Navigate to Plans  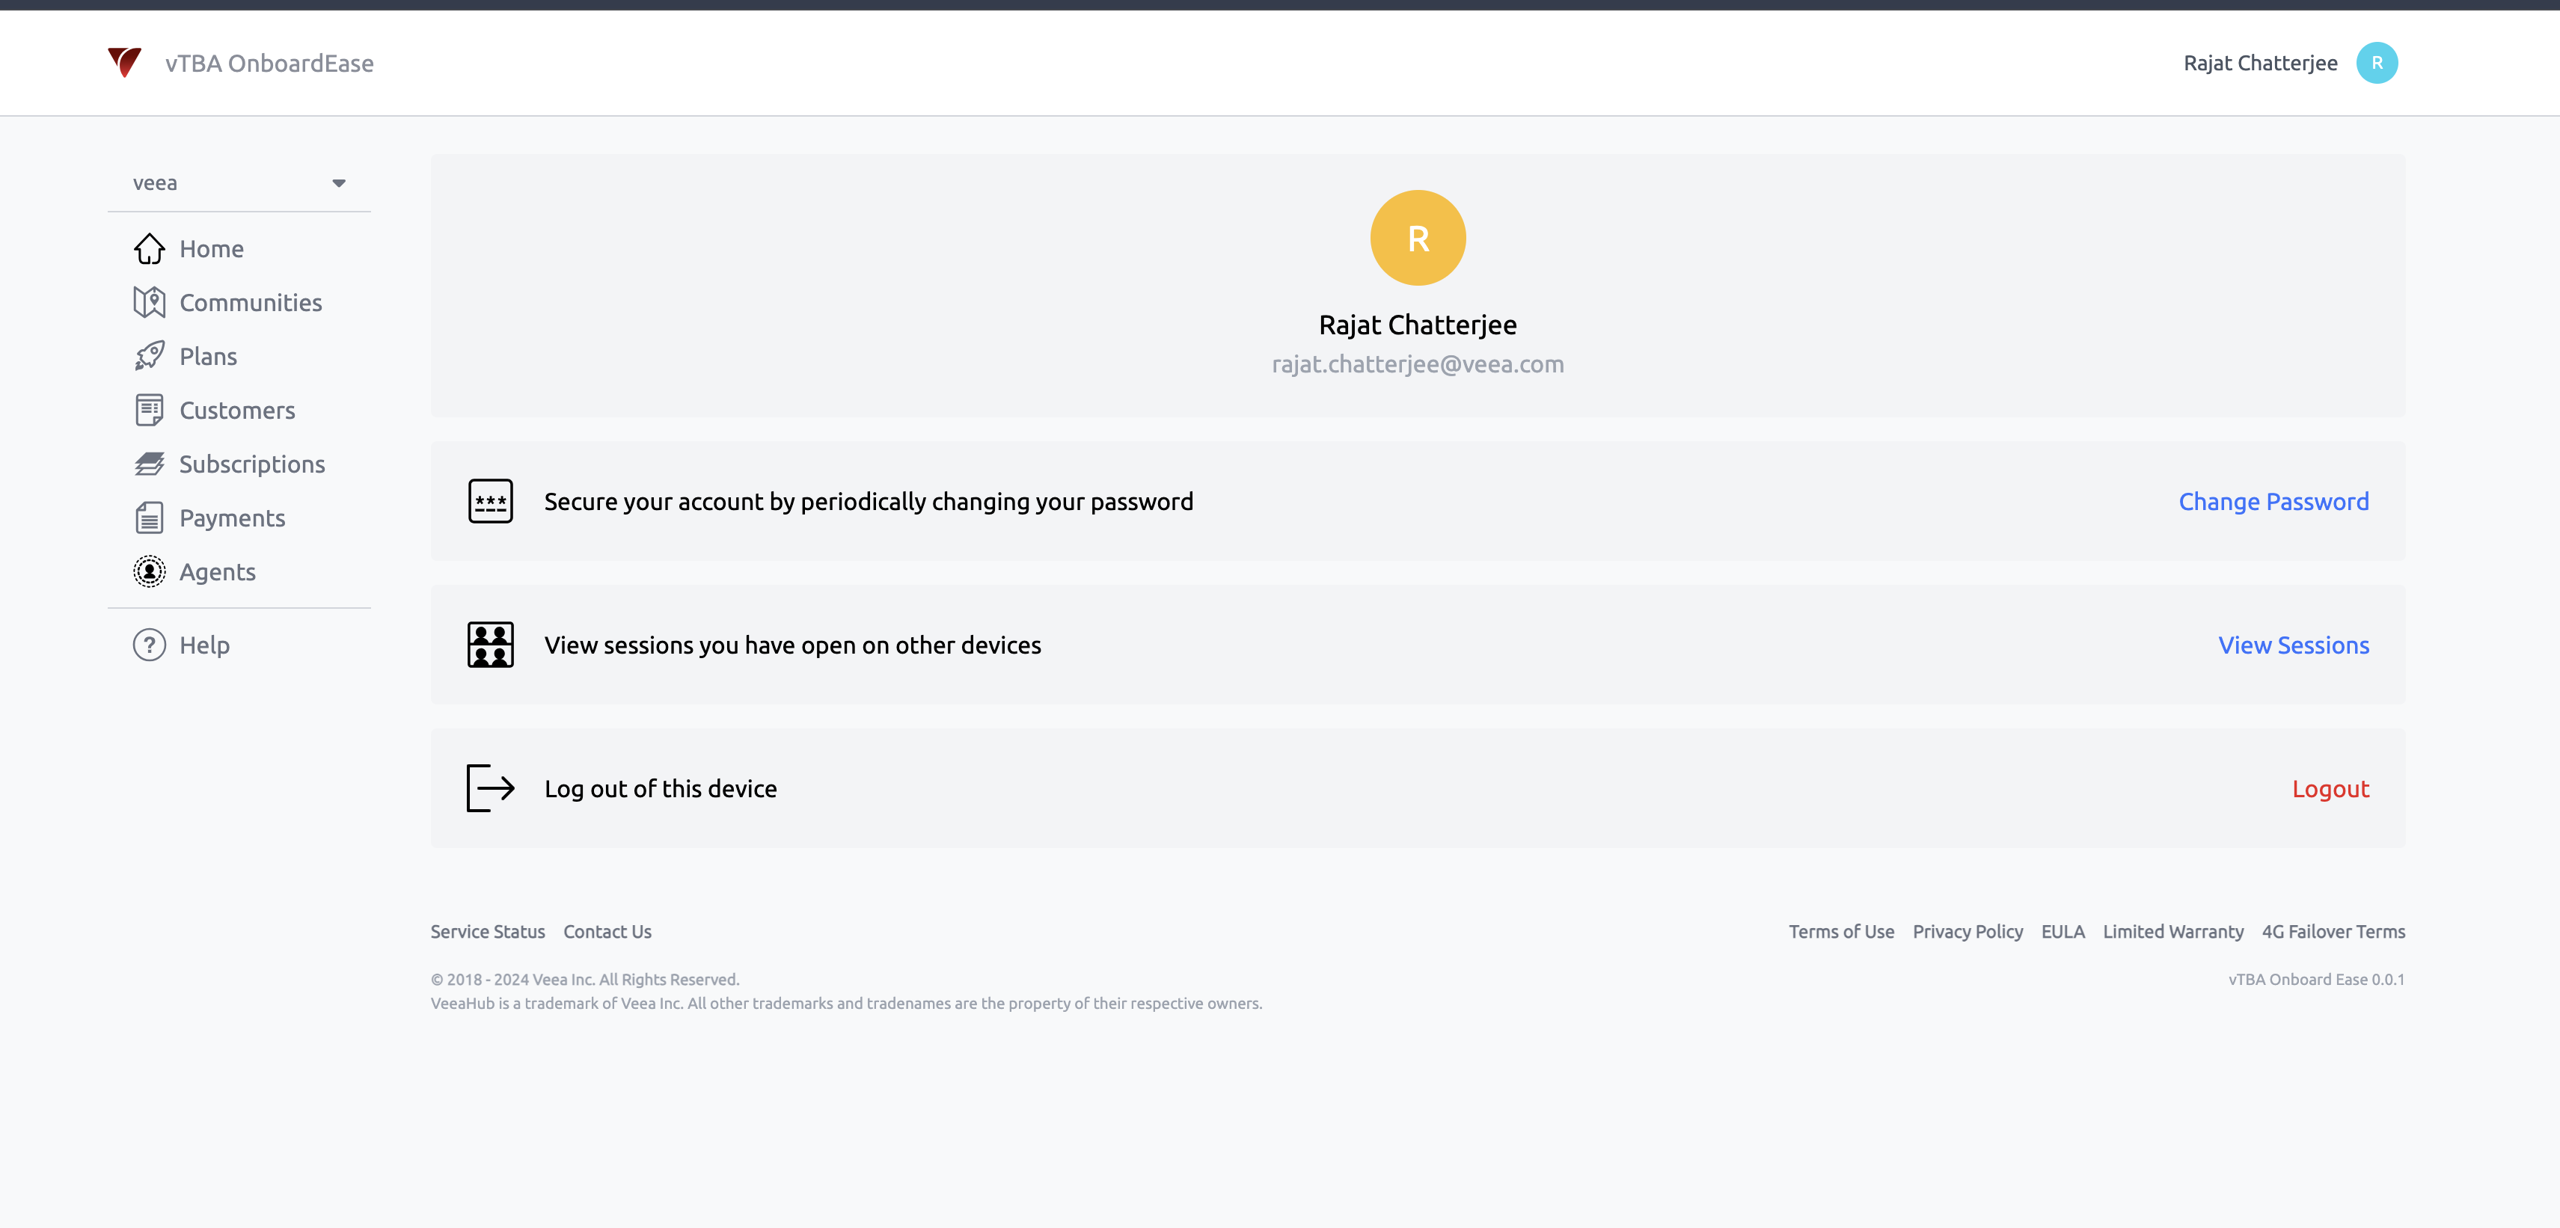[x=208, y=356]
